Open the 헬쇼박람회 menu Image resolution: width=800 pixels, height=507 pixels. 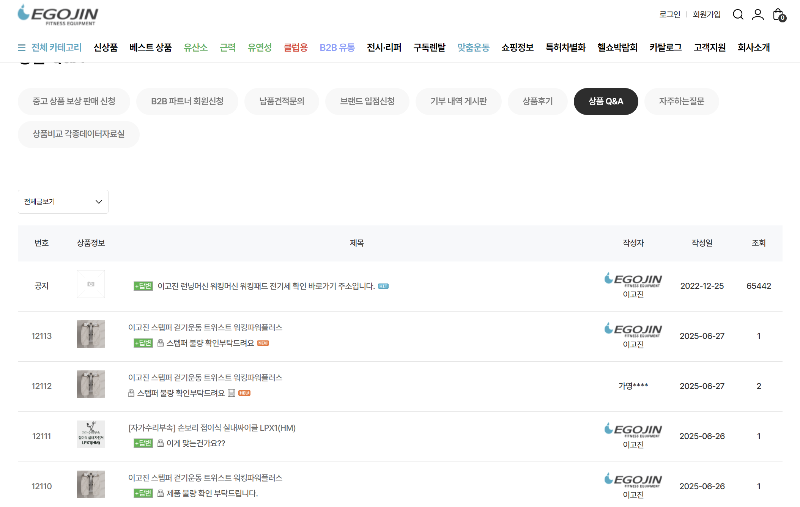point(617,47)
